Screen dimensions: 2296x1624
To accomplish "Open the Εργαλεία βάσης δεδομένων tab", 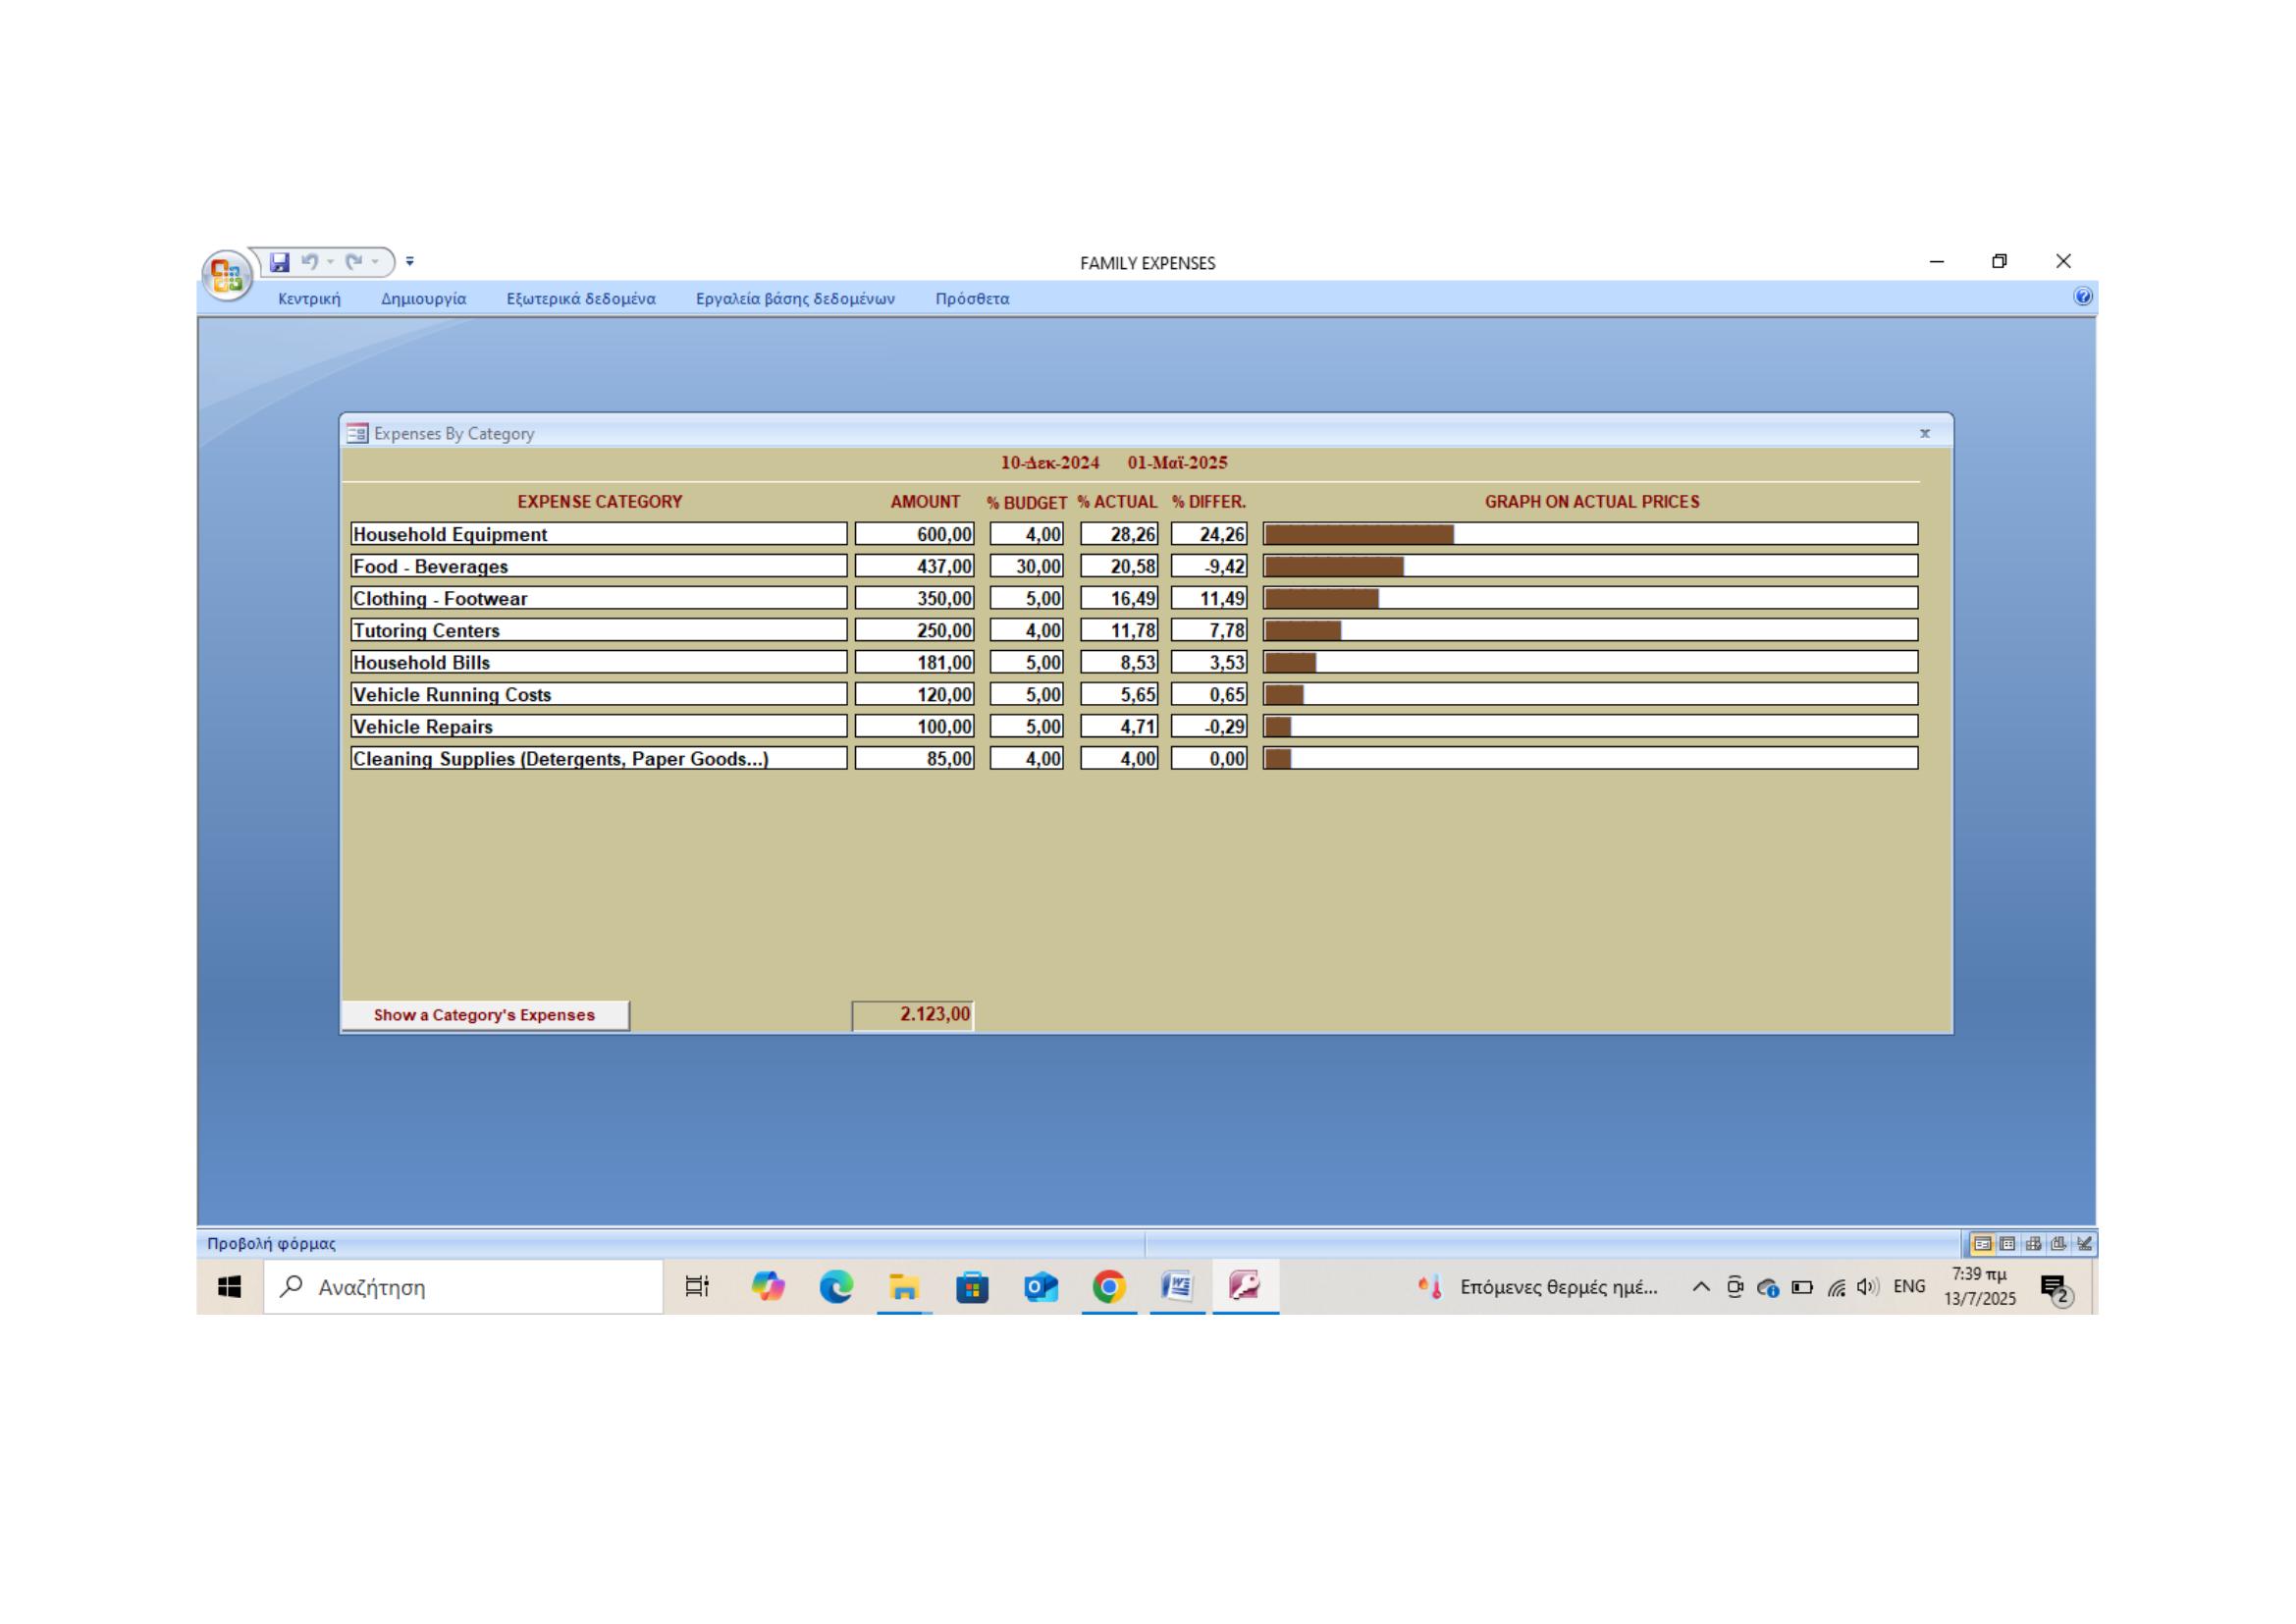I will pos(795,299).
